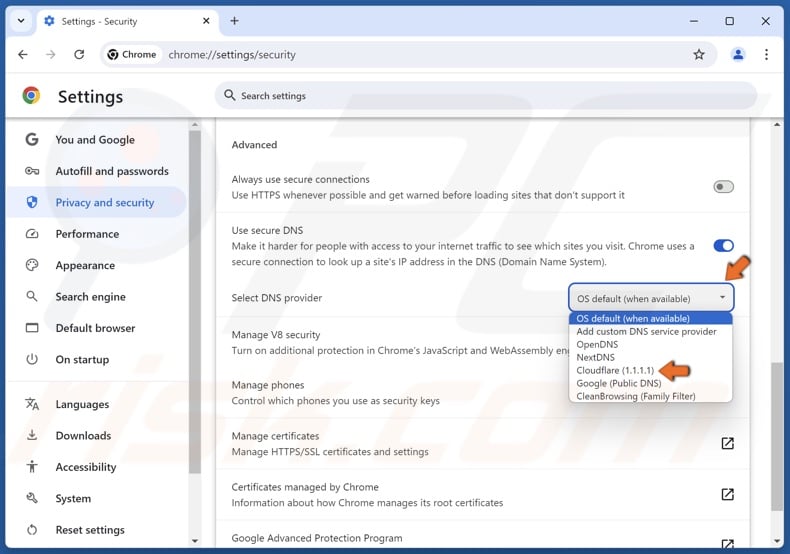The height and width of the screenshot is (554, 790).
Task: Click sidebar scrollbar down arrow
Action: [195, 541]
